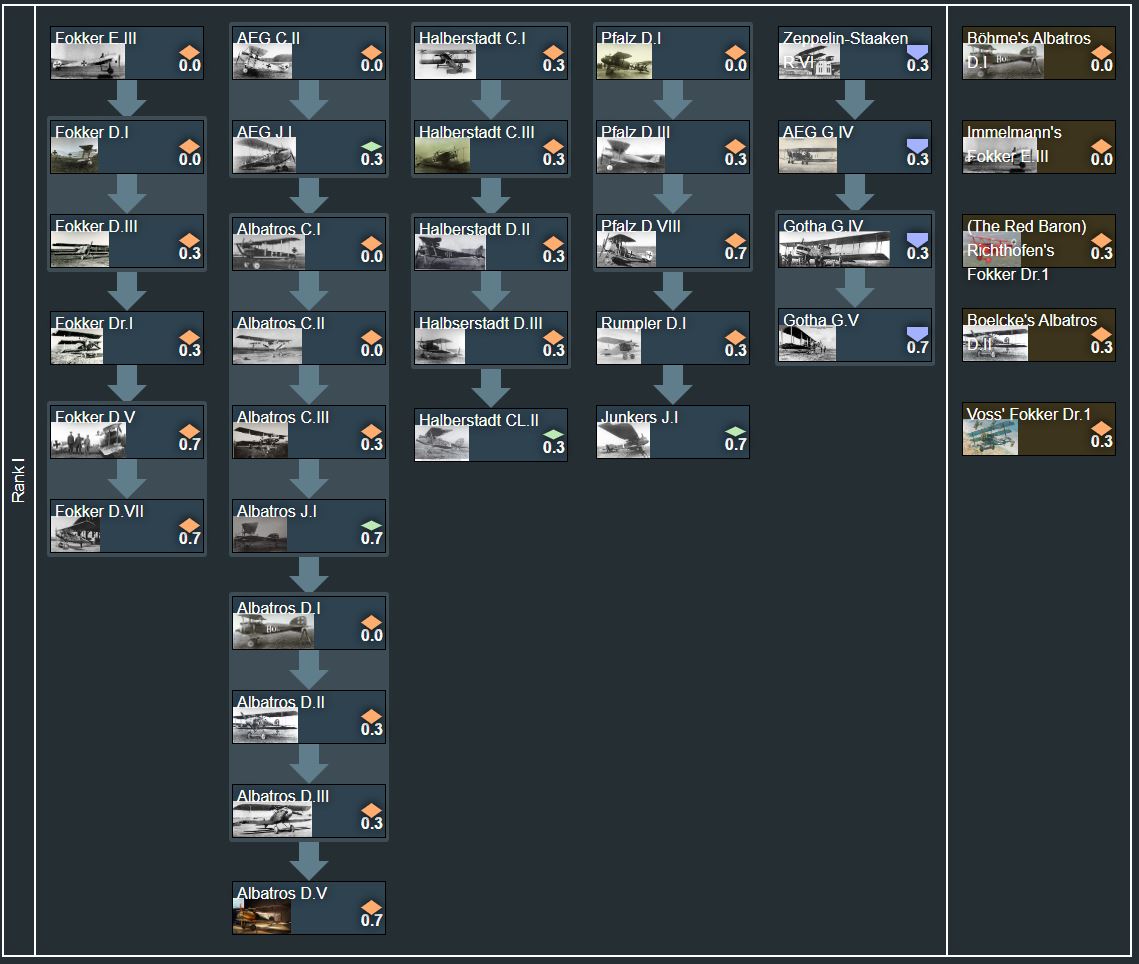The height and width of the screenshot is (964, 1139).
Task: Click the Pfalz D.I aircraft thumbnail
Action: click(x=625, y=61)
